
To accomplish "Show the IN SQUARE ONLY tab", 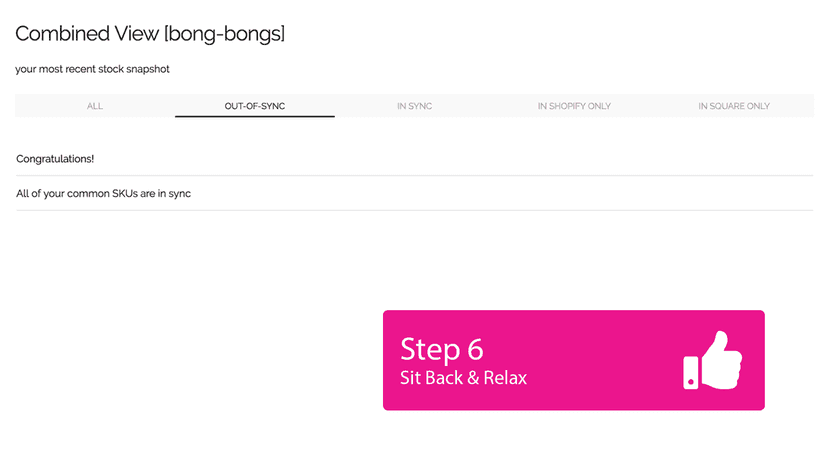I will (x=734, y=106).
